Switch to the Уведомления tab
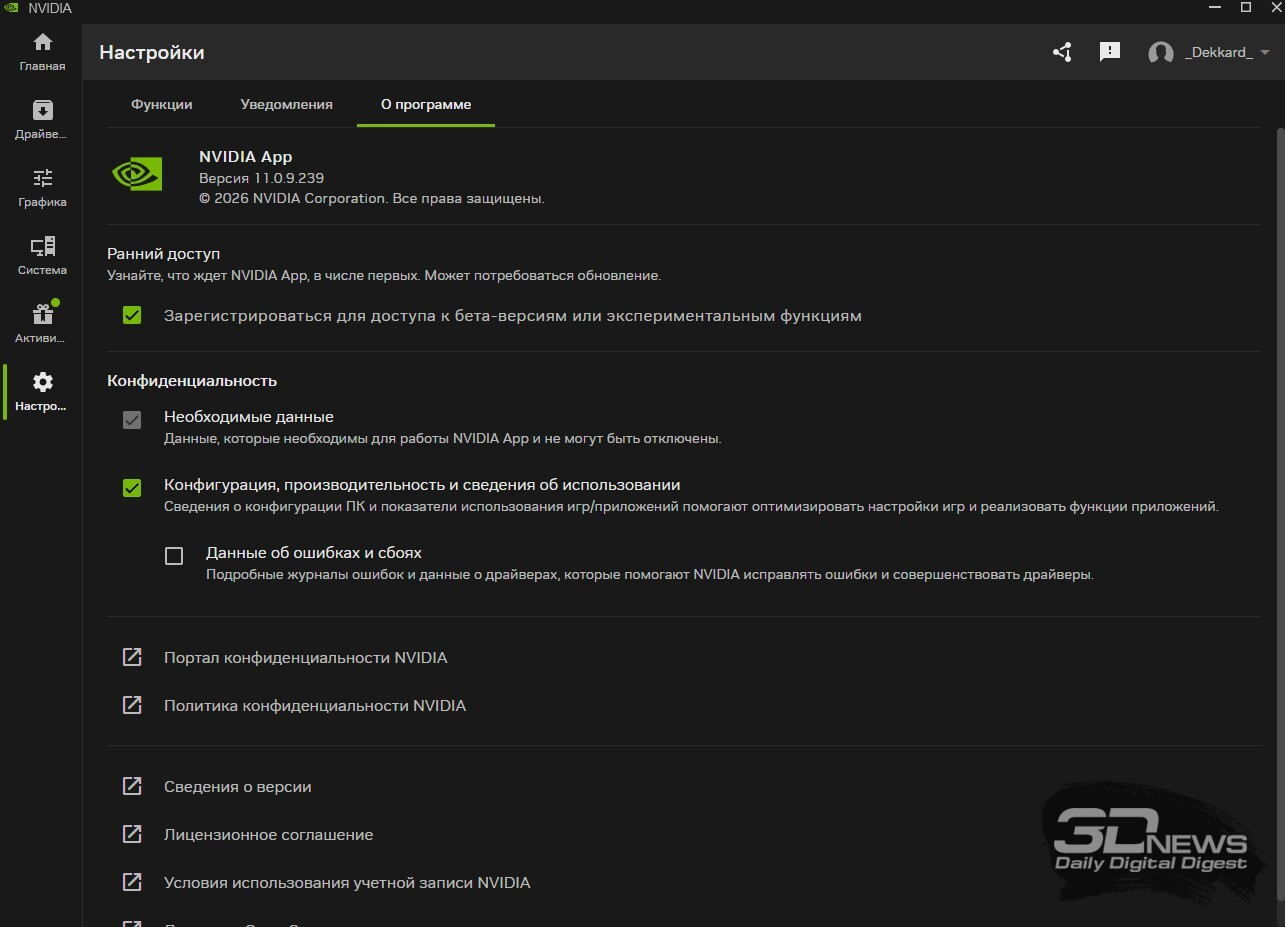The image size is (1285, 927). pos(287,104)
